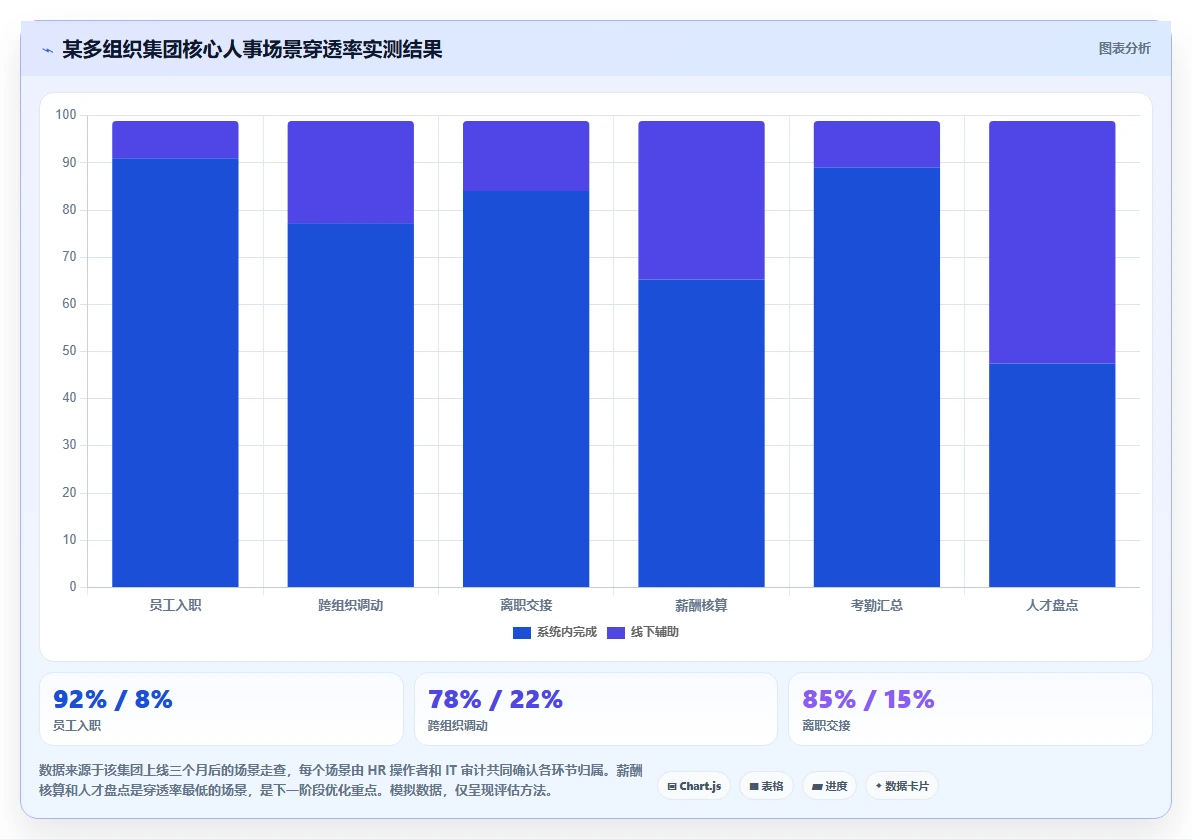Image resolution: width=1192 pixels, height=840 pixels.
Task: Click the icon in the 表格 tag
Action: 754,787
